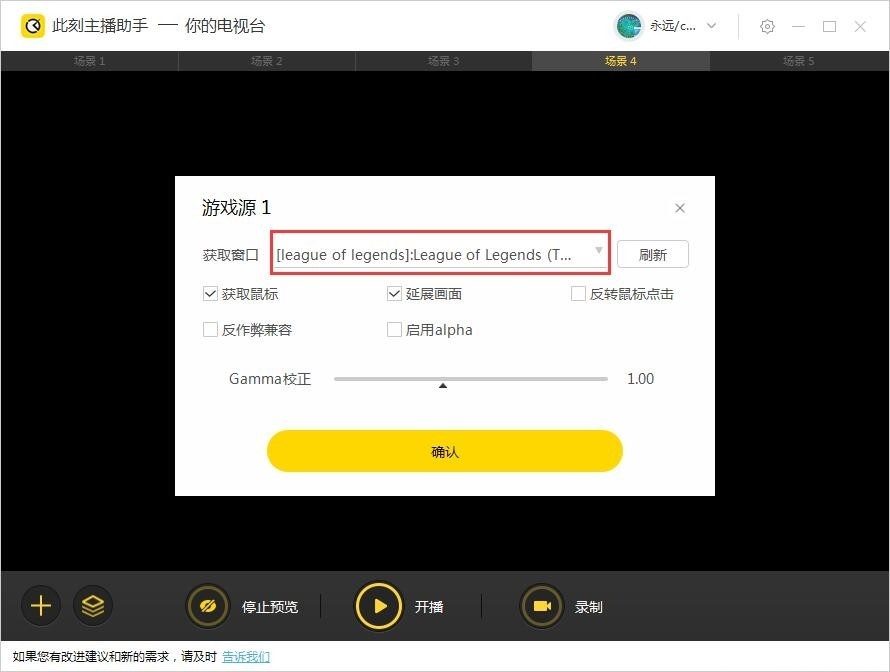890x672 pixels.
Task: Click the 停止预览 preview icon
Action: (x=210, y=605)
